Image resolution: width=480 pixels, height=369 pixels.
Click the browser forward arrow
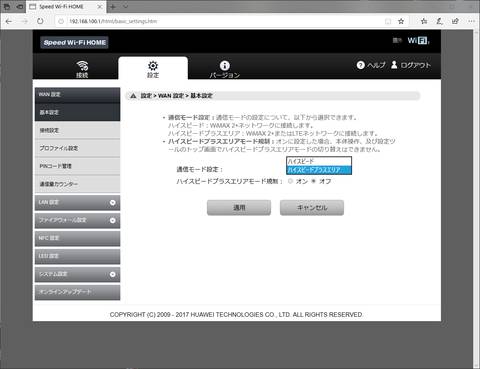pyautogui.click(x=25, y=21)
